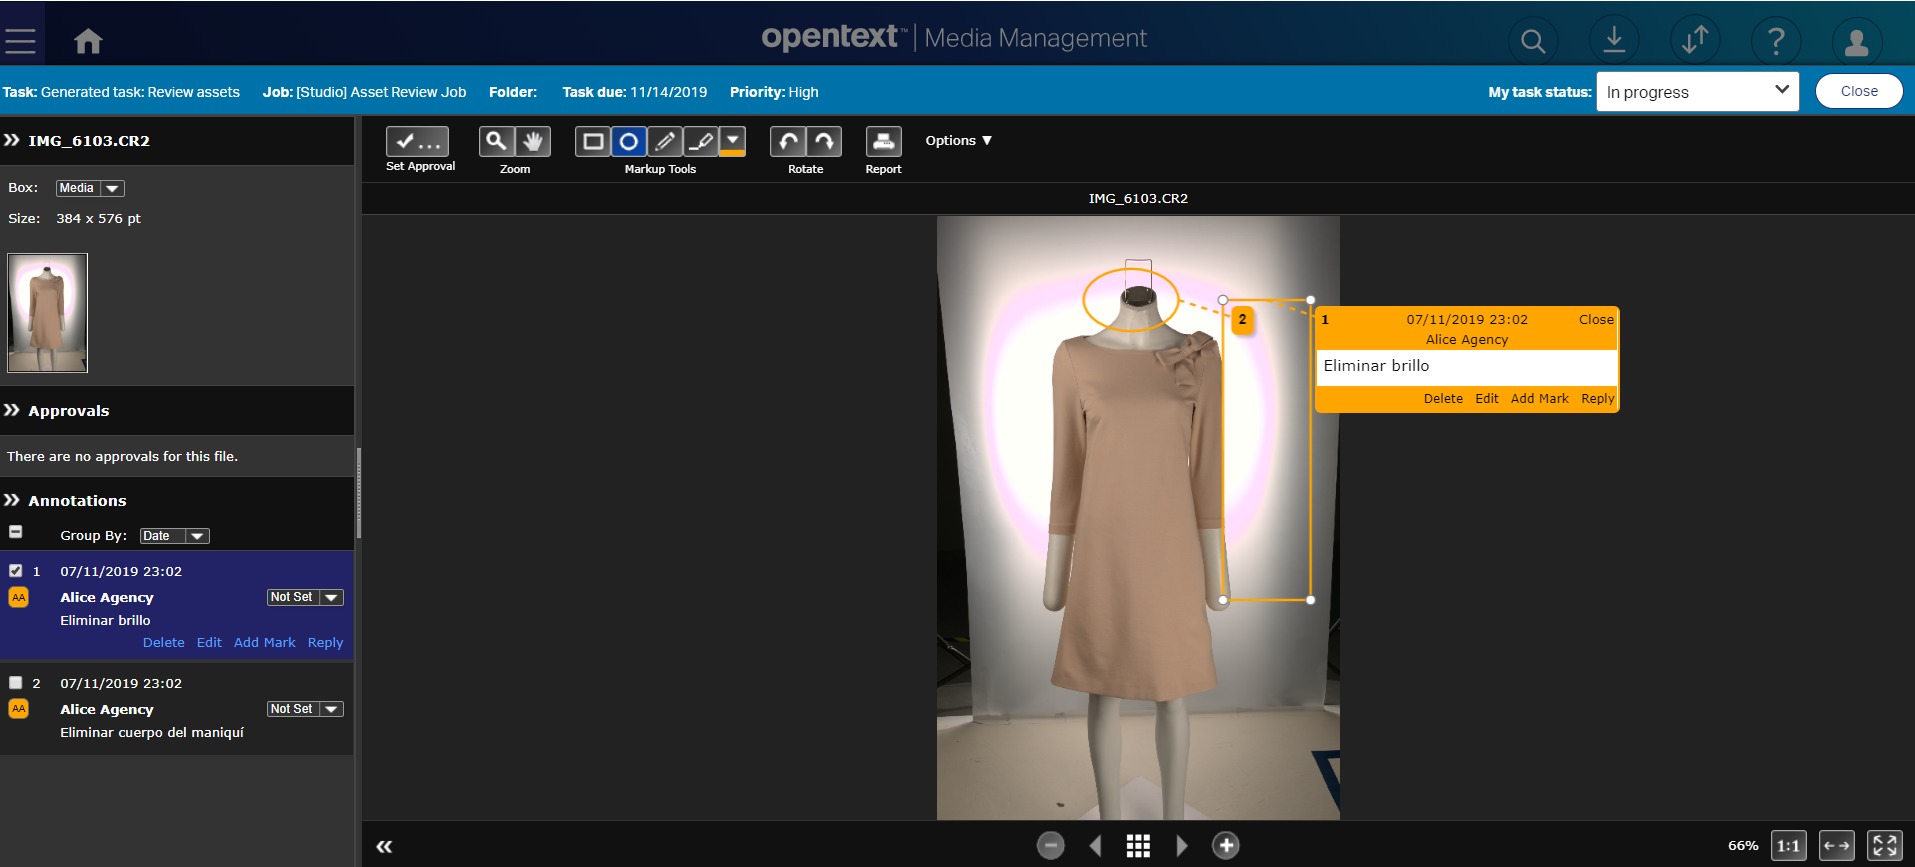Select the freehand pencil markup tool

pyautogui.click(x=665, y=142)
